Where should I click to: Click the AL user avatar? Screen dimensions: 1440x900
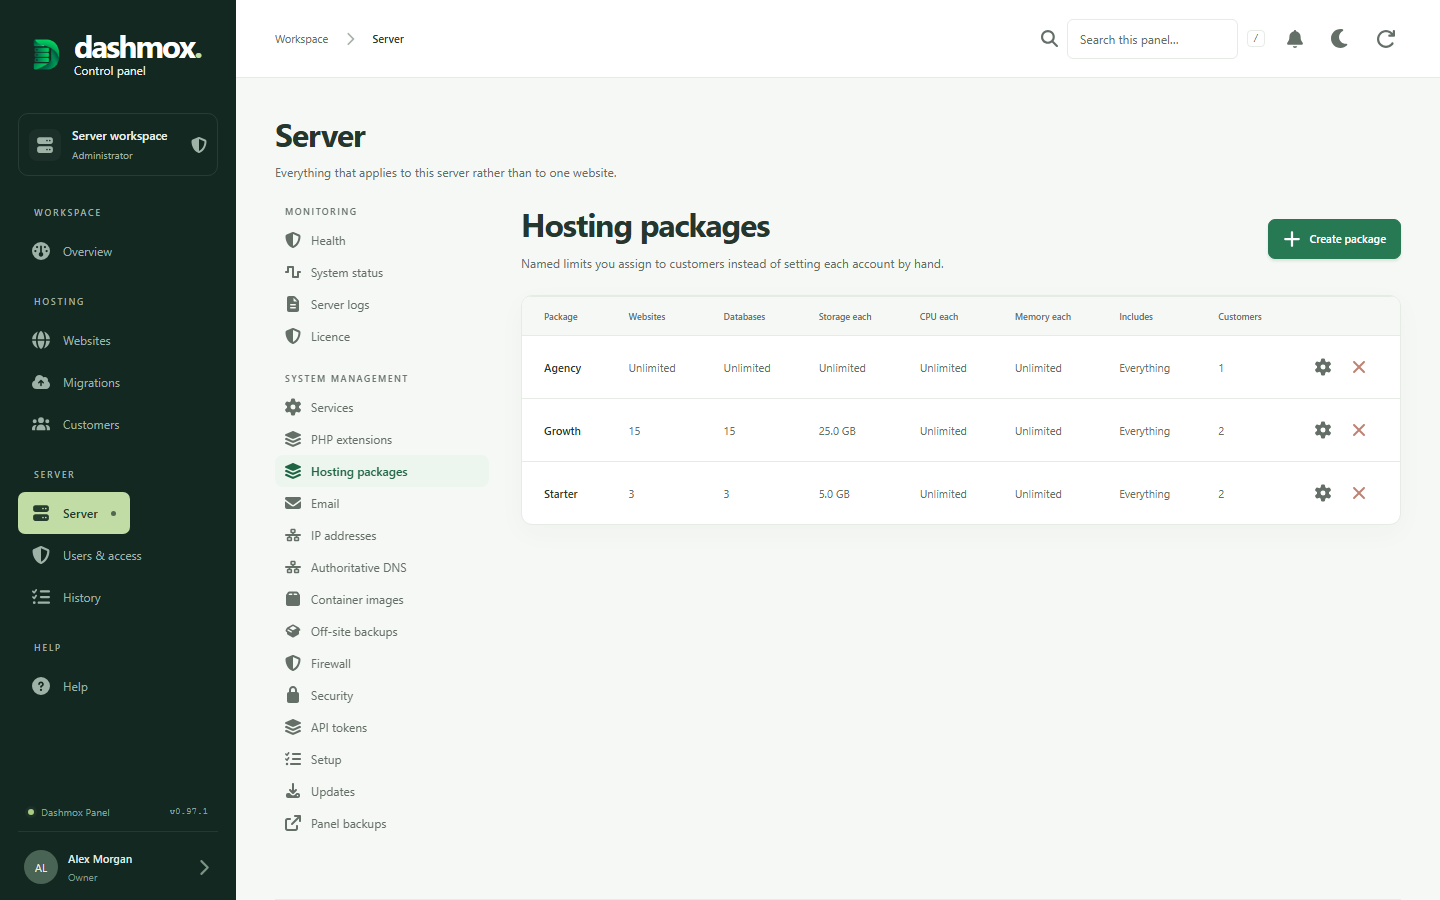[x=41, y=868]
